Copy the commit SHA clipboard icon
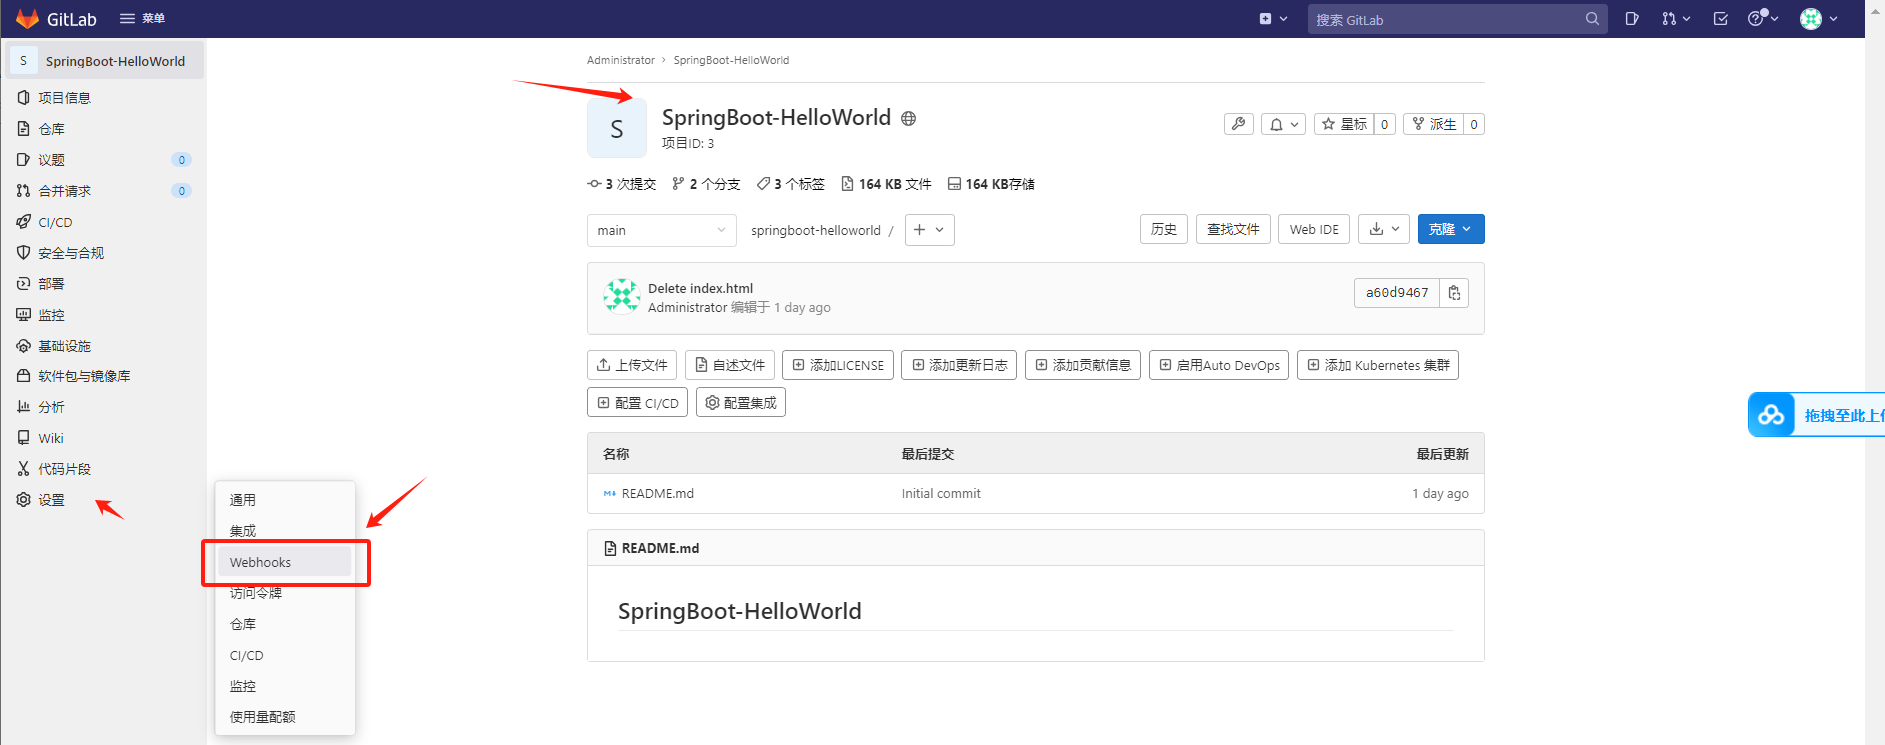The width and height of the screenshot is (1885, 745). (1454, 293)
